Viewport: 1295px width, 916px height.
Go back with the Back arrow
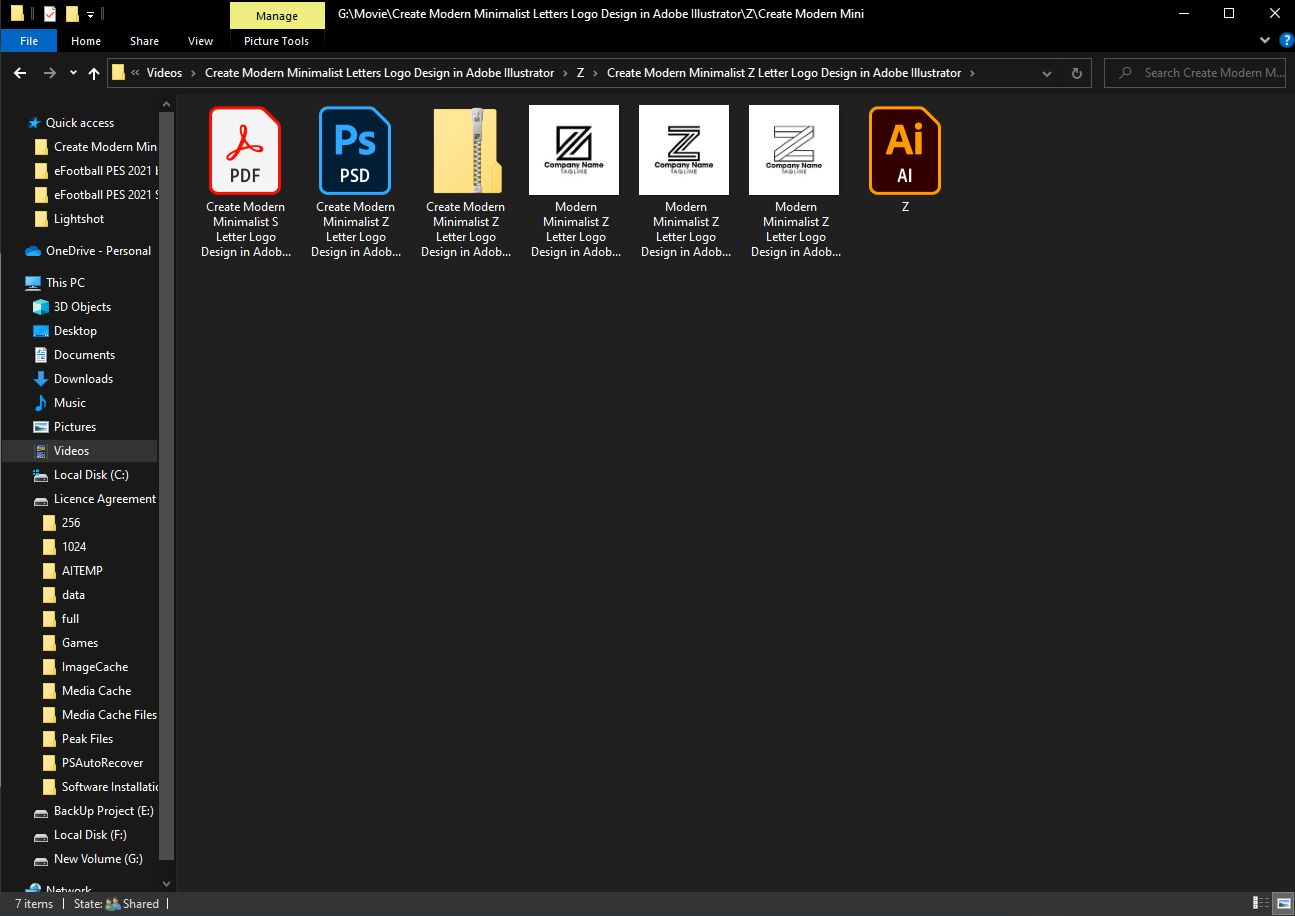[x=20, y=73]
